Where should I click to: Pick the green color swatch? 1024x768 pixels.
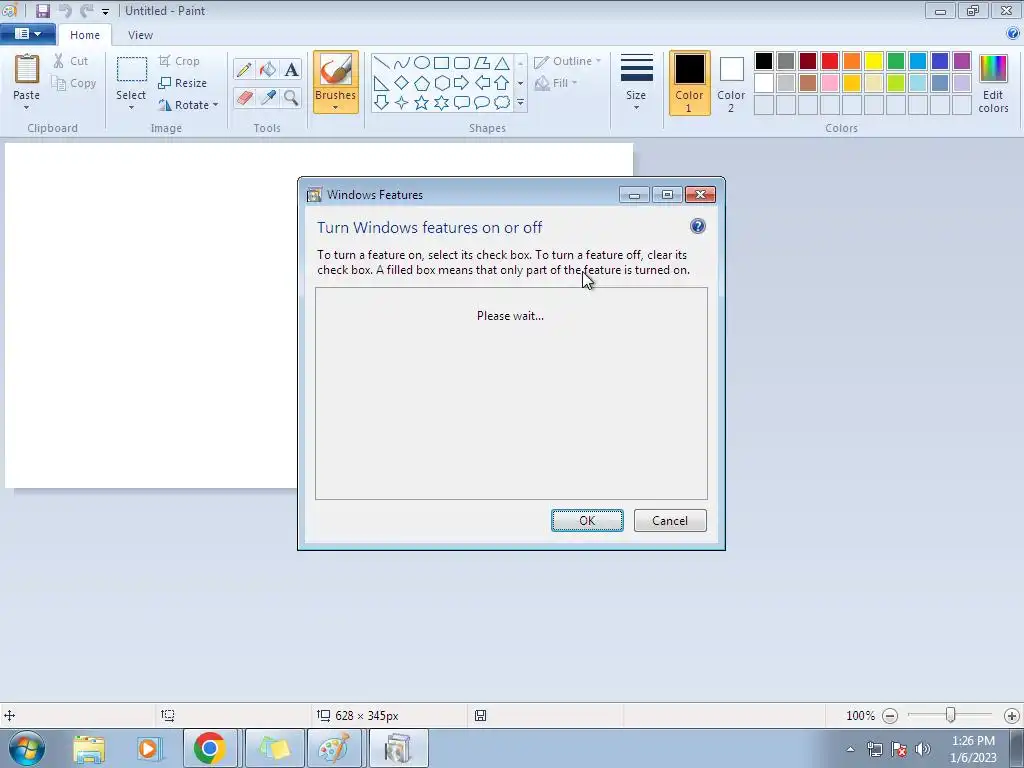896,61
